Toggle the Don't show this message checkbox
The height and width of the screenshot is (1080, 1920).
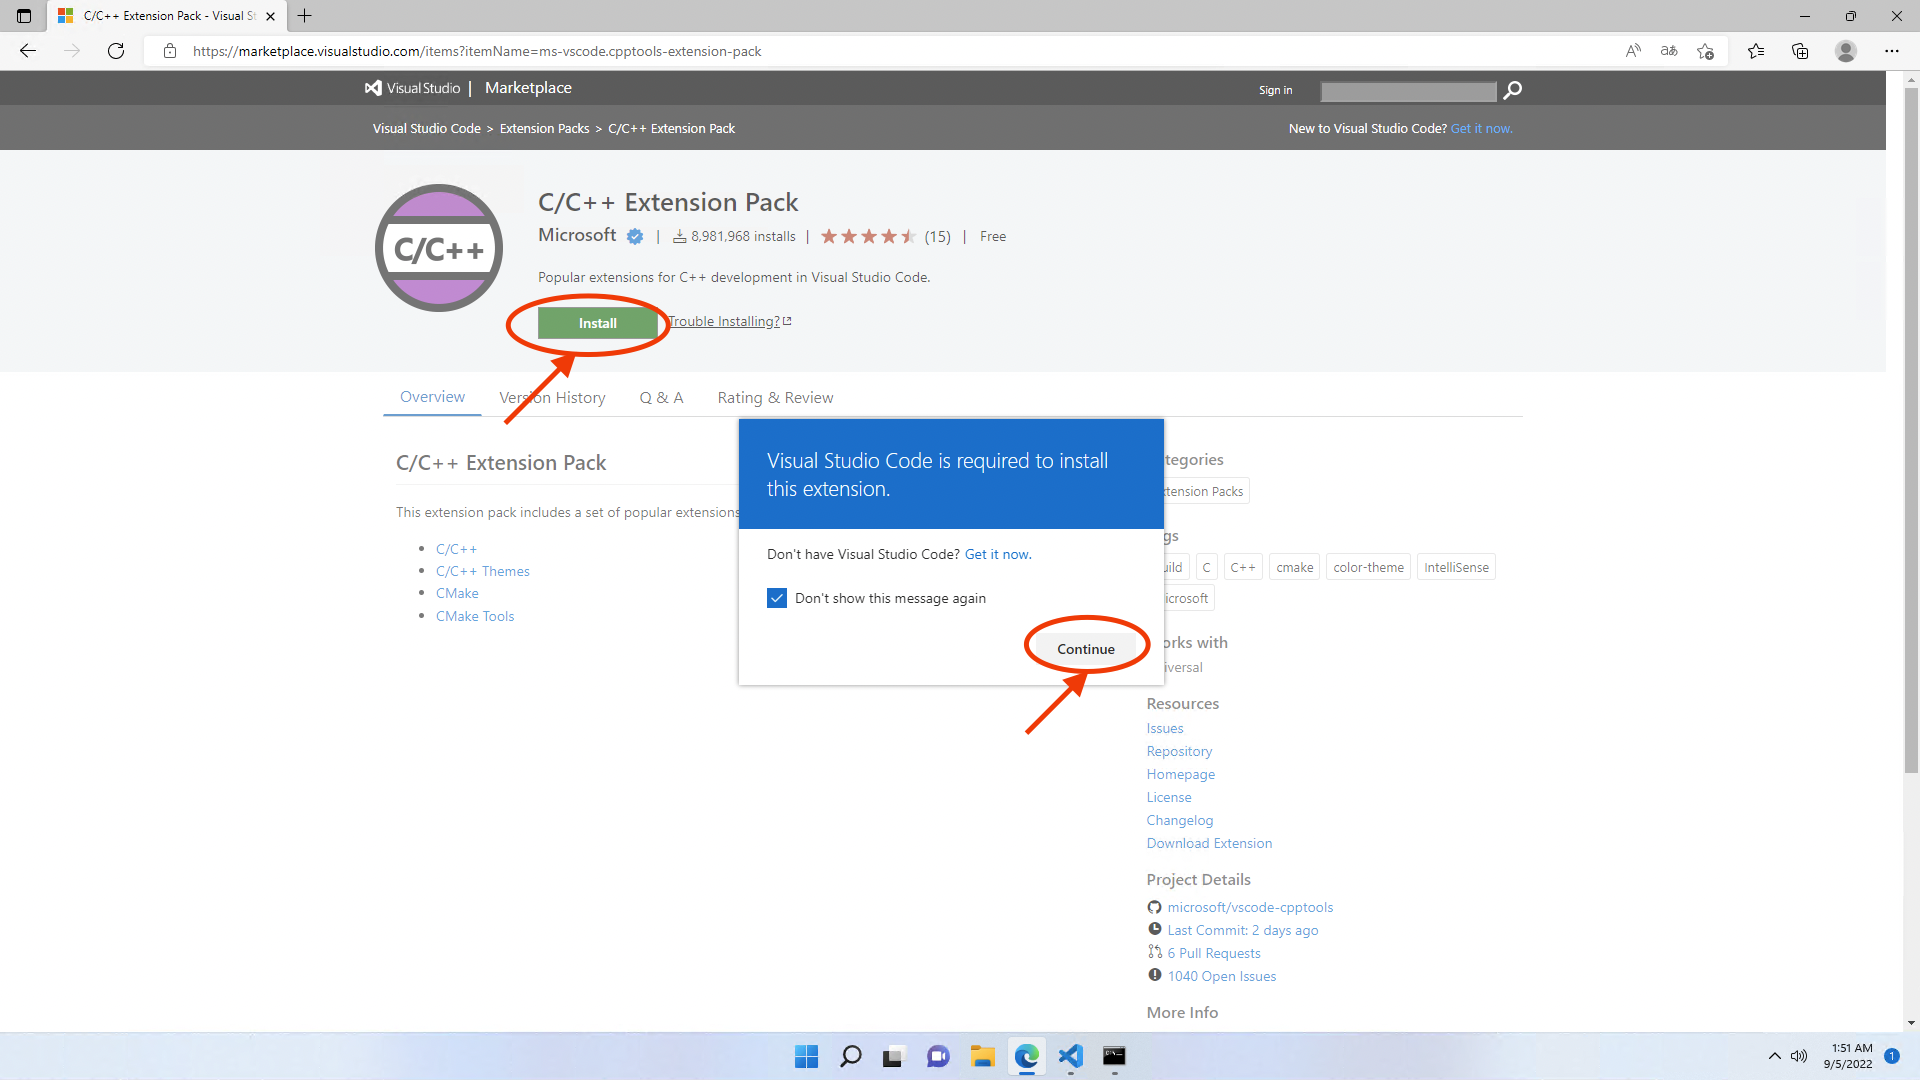click(777, 597)
